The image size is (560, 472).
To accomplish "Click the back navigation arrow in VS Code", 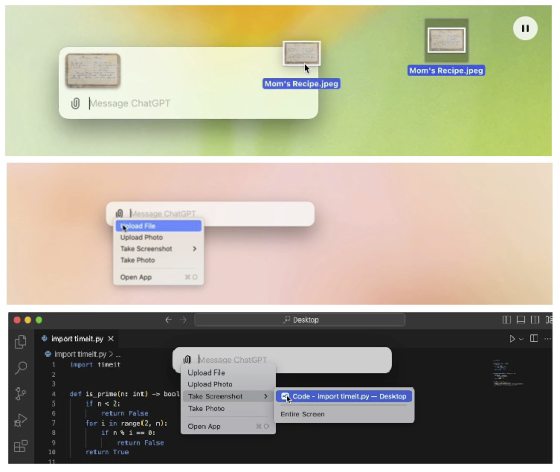I will point(169,320).
